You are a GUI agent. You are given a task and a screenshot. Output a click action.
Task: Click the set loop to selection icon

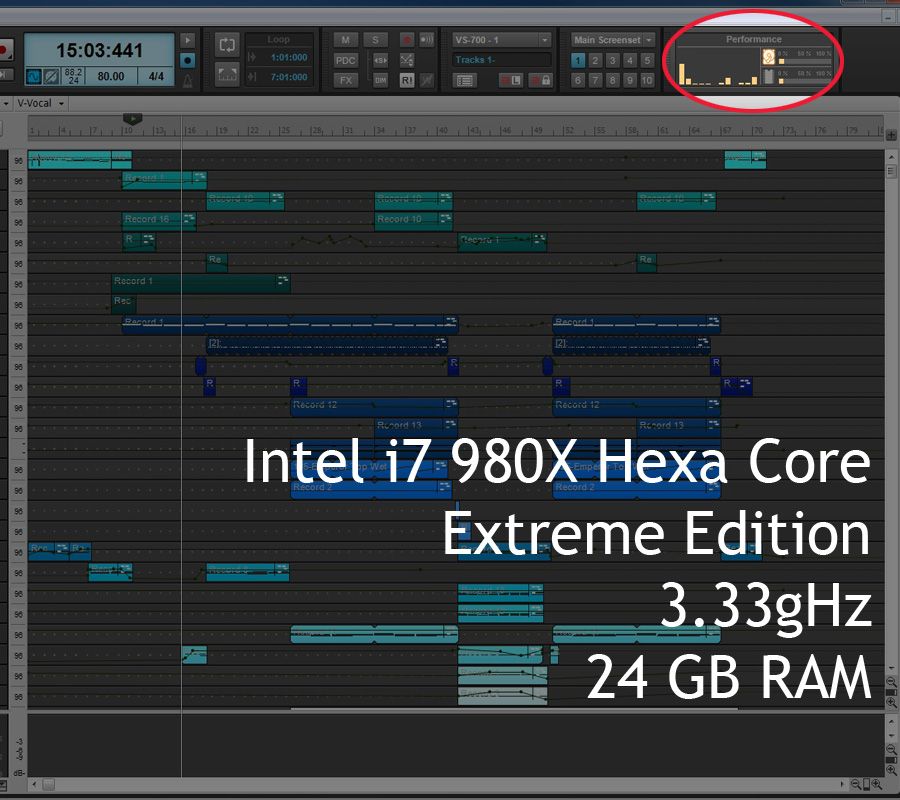(x=226, y=74)
